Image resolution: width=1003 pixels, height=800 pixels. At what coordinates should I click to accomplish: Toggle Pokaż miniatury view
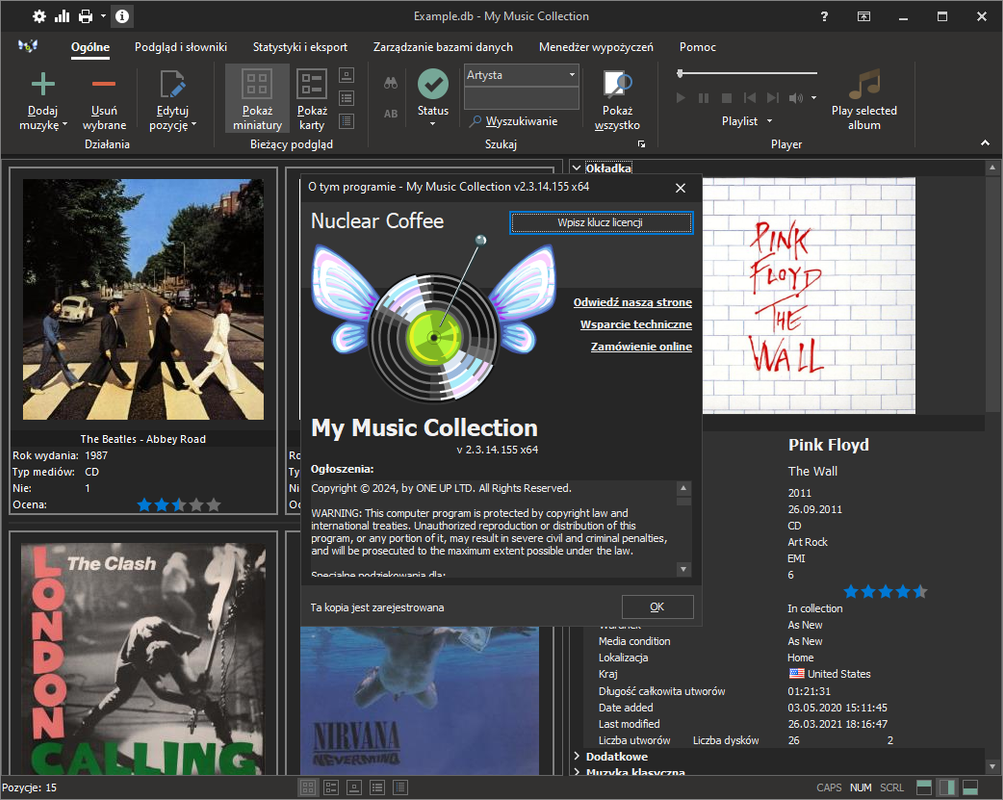(x=257, y=98)
